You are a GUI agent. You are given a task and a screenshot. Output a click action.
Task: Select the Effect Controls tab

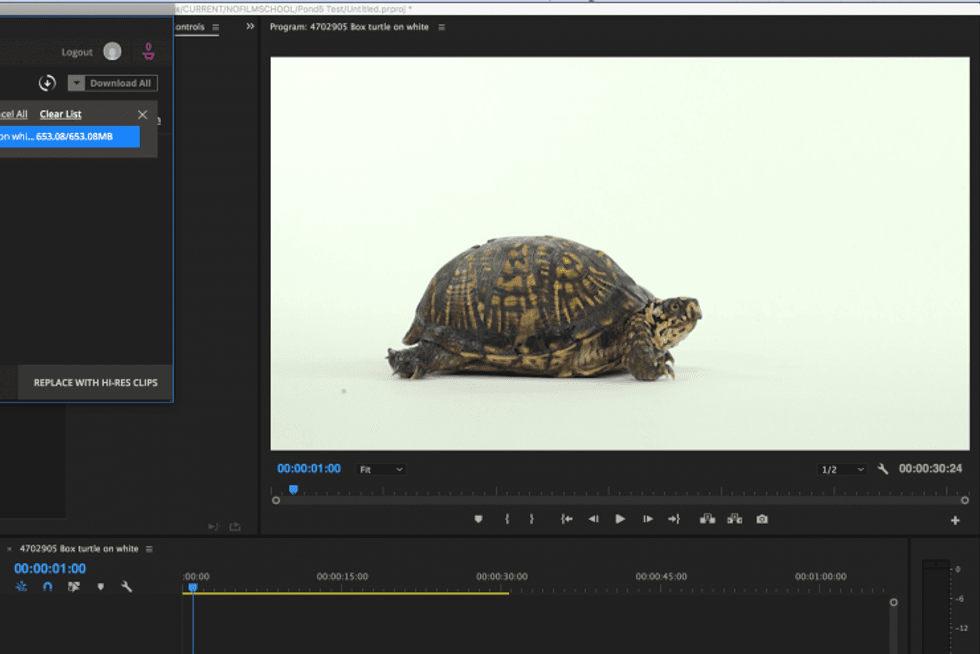click(189, 27)
